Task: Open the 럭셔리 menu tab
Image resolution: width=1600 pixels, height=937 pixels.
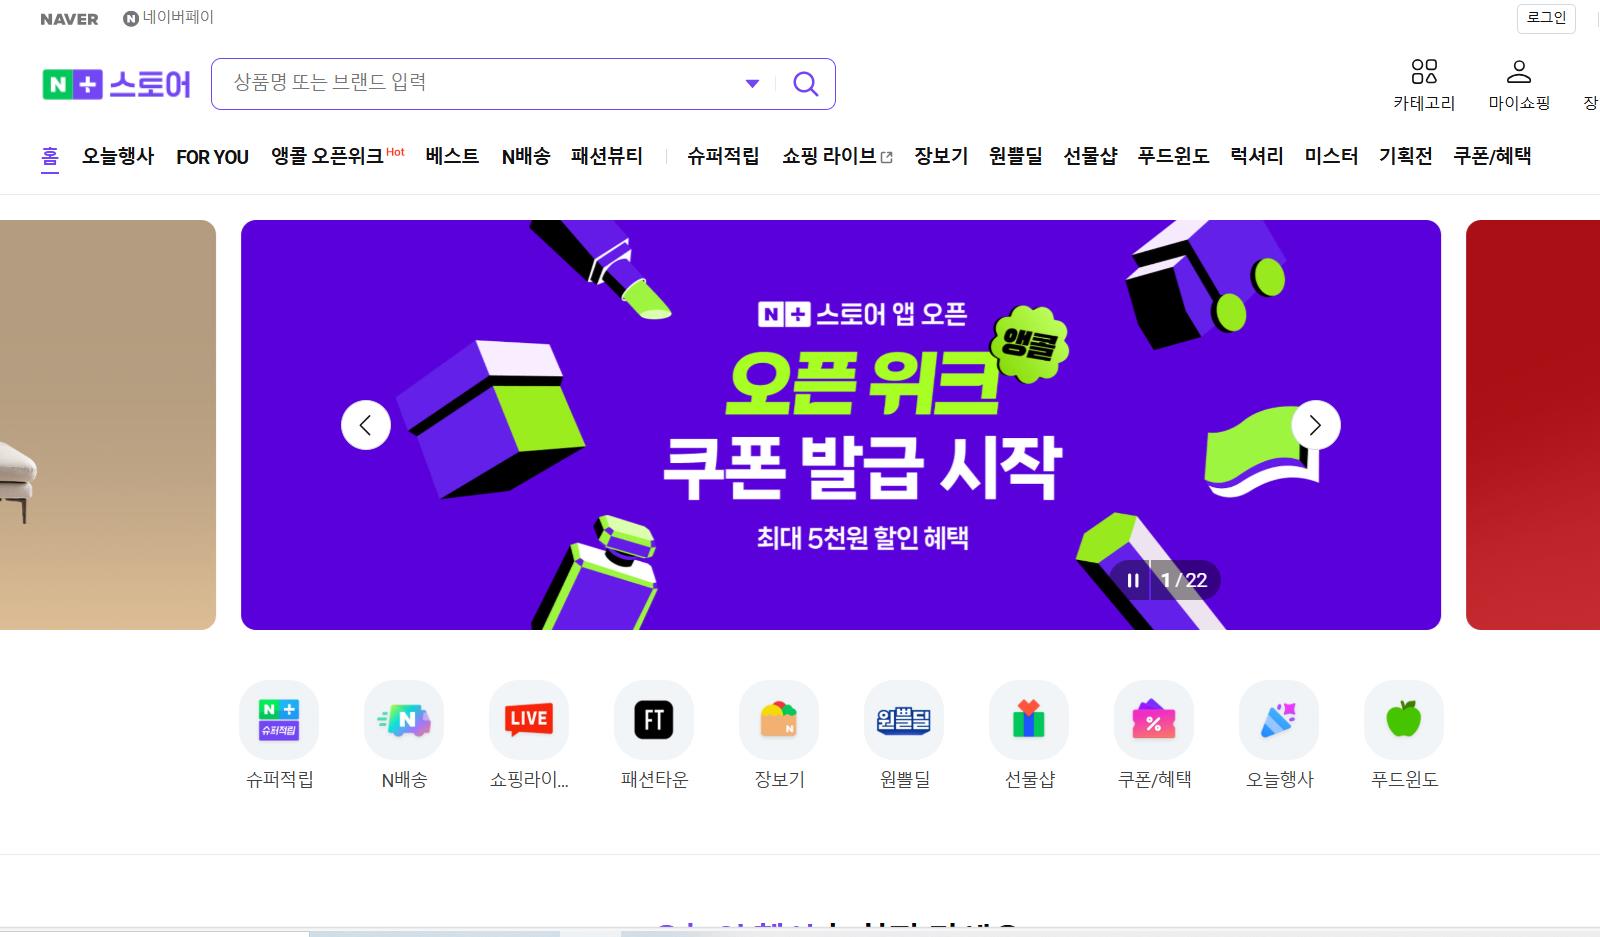Action: pyautogui.click(x=1257, y=156)
